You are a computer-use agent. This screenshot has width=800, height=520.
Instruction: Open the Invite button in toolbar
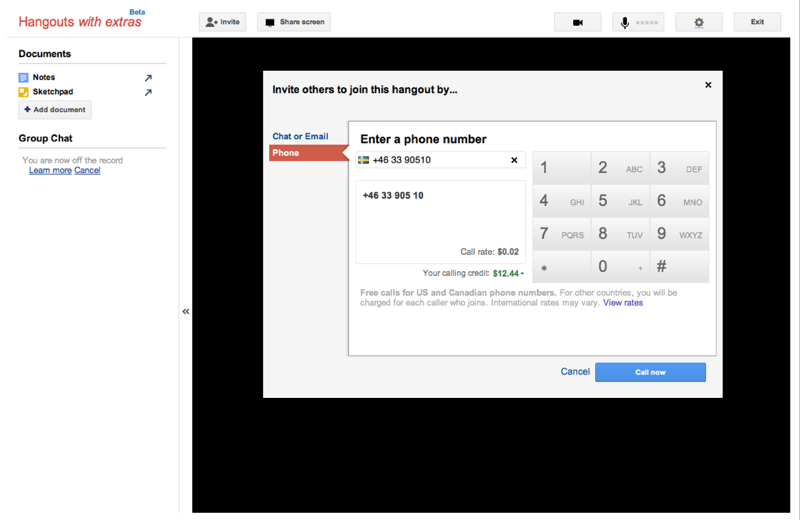pyautogui.click(x=222, y=22)
